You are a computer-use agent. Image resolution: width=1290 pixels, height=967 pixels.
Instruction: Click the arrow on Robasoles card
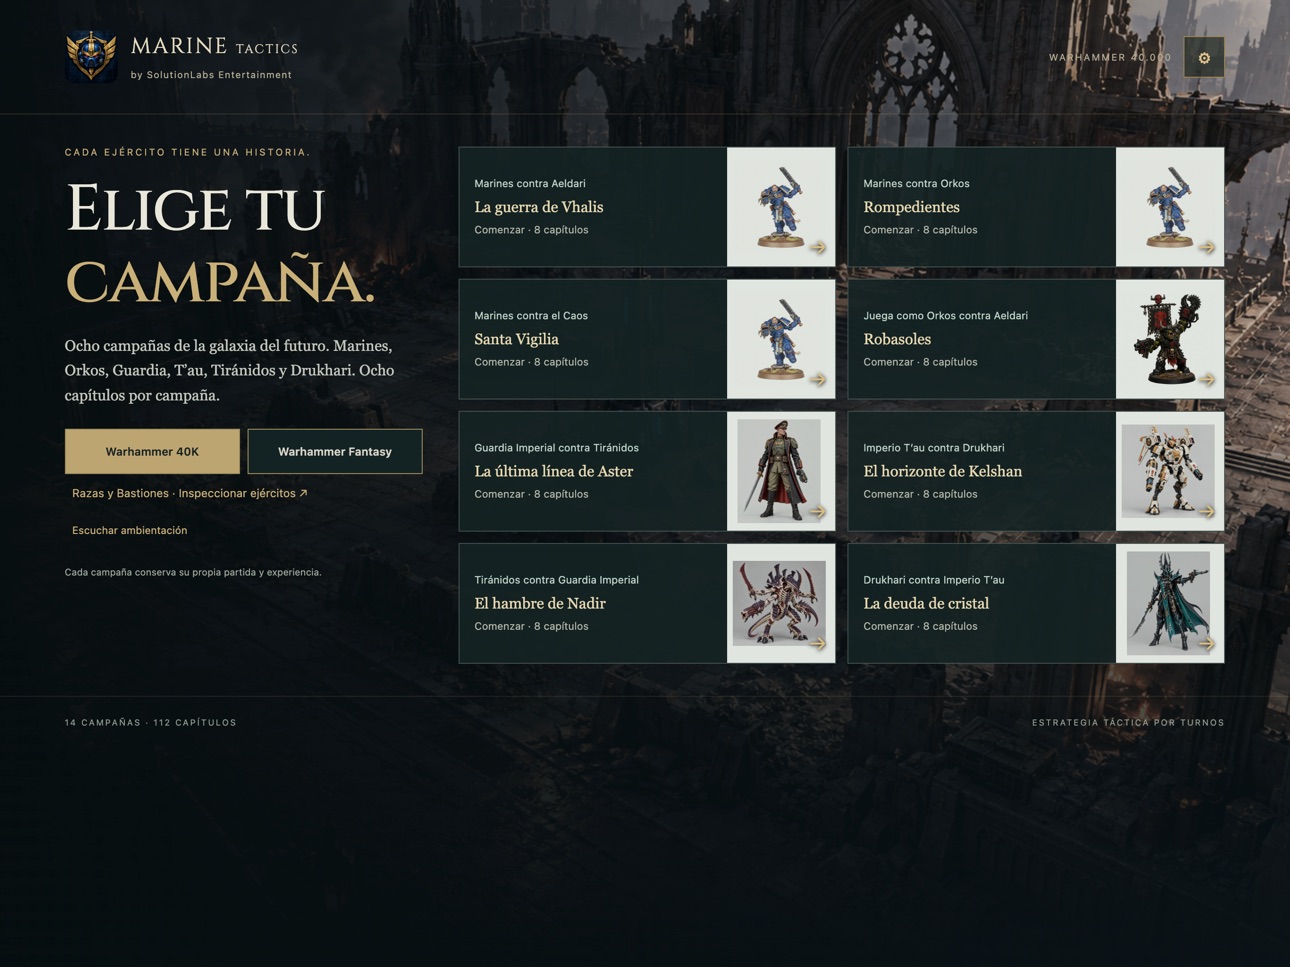1207,379
